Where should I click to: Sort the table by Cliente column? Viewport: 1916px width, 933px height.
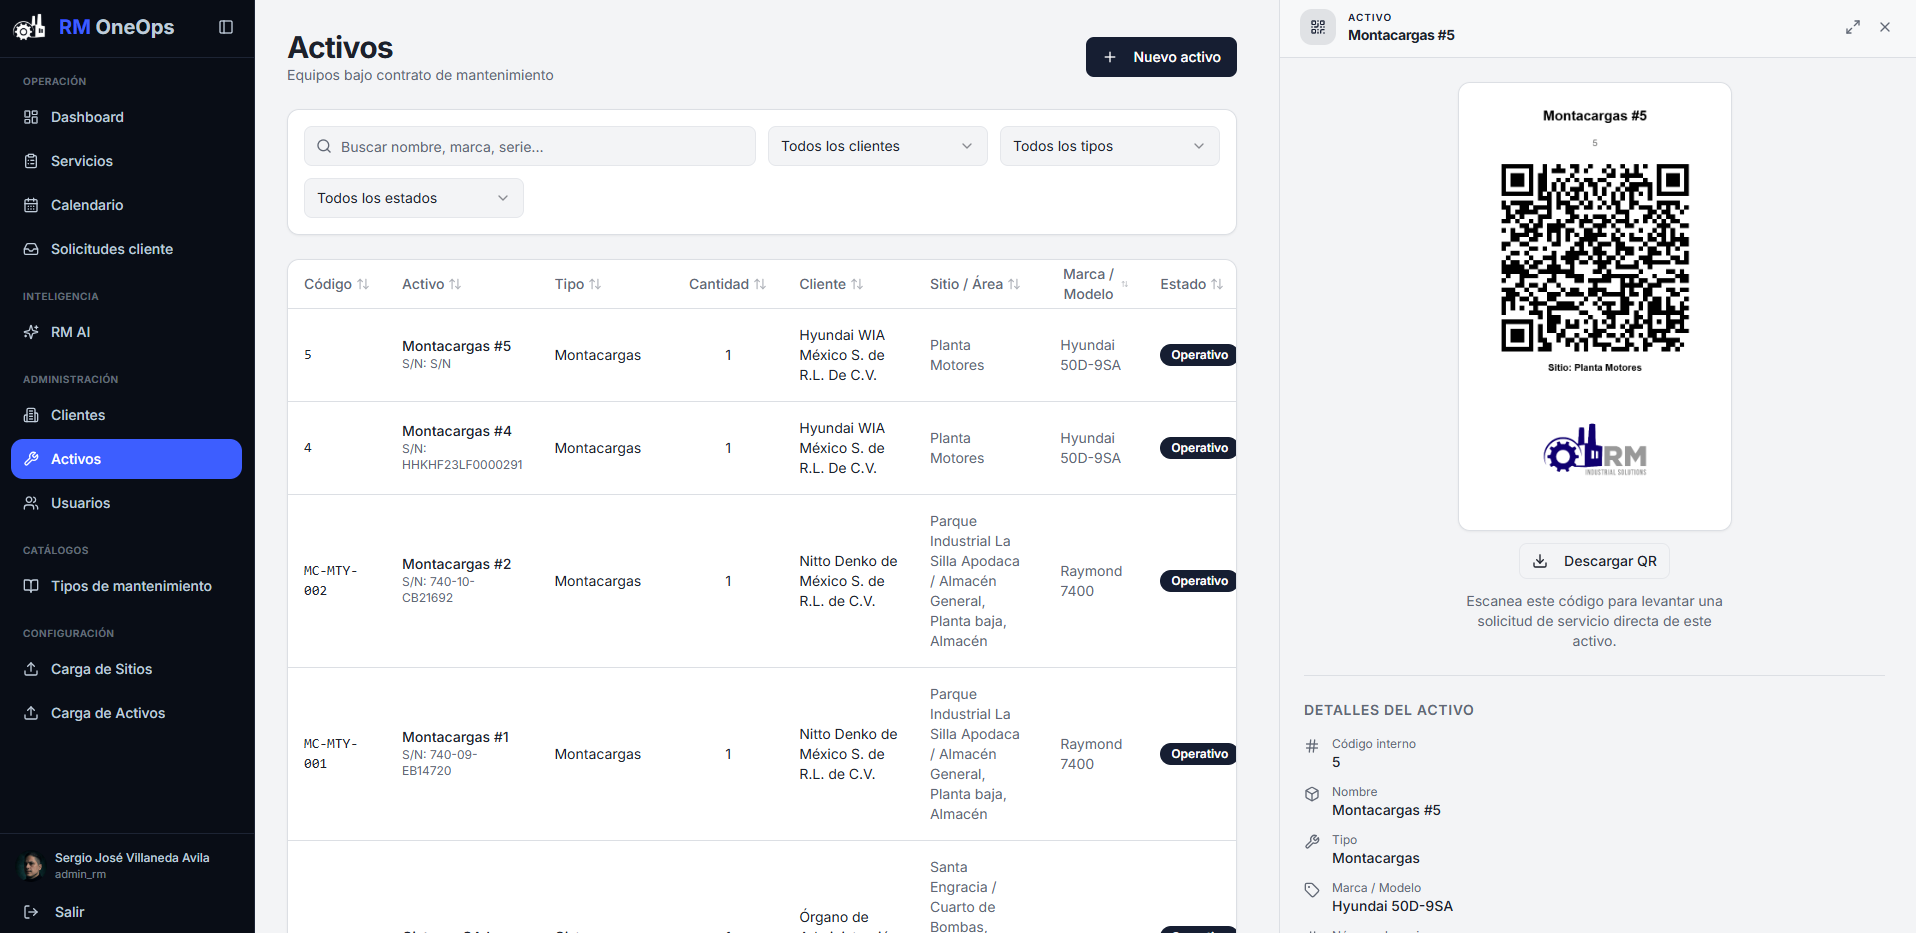831,284
